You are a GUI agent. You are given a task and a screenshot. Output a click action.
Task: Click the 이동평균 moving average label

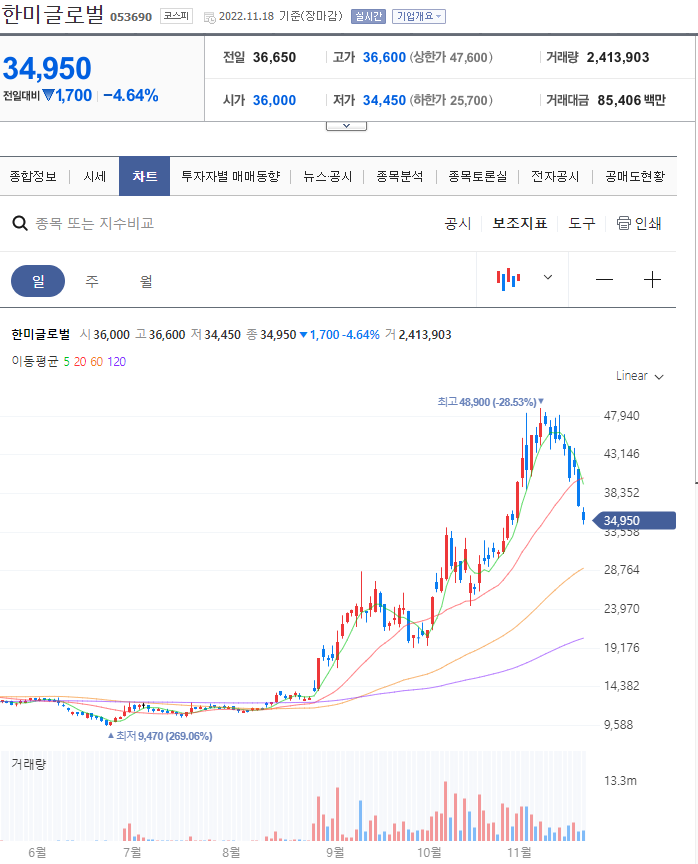[x=35, y=361]
